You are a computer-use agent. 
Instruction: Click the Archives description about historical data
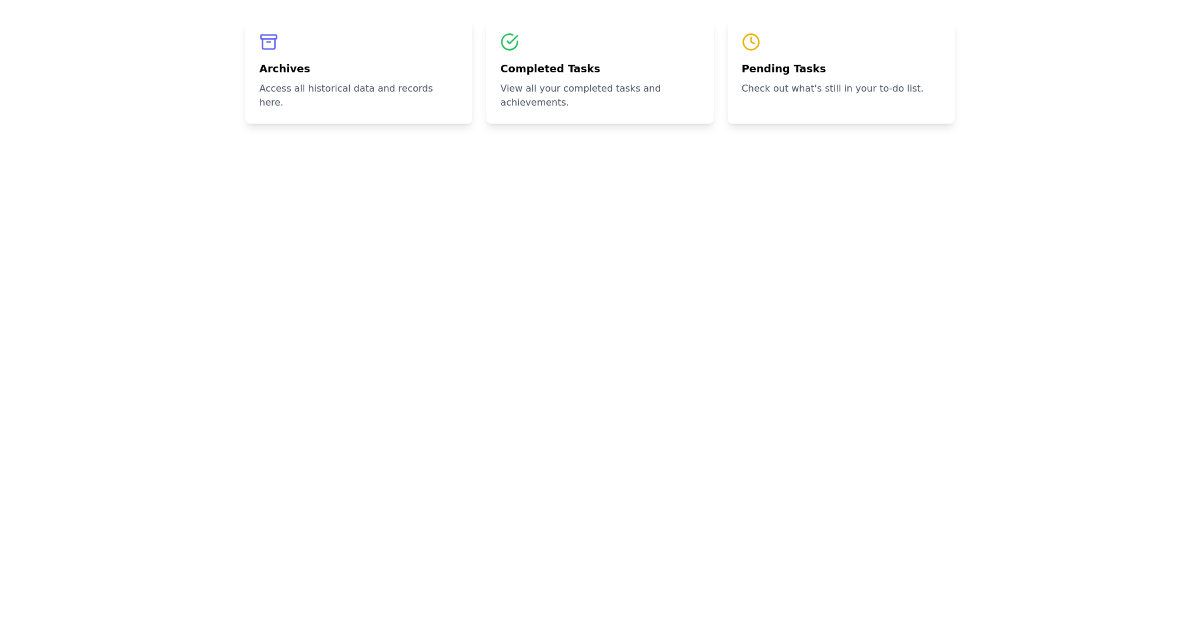tap(346, 95)
